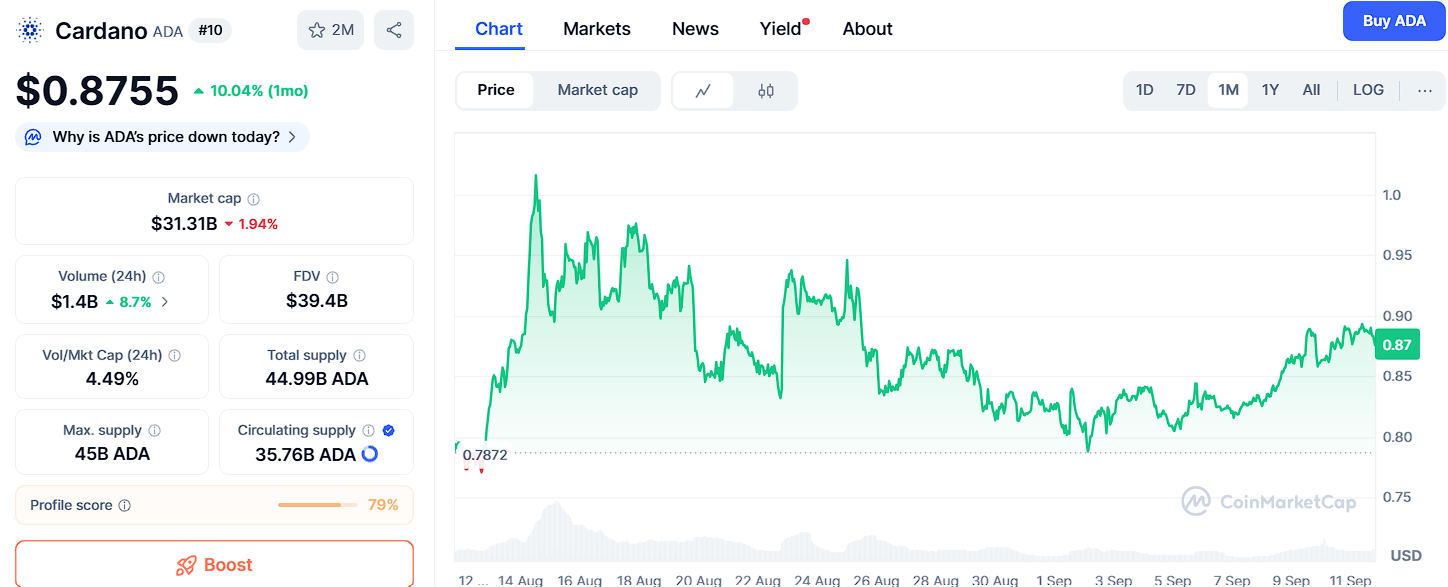The image size is (1448, 587).
Task: Click the info icon beside Circulating supply
Action: coord(368,430)
